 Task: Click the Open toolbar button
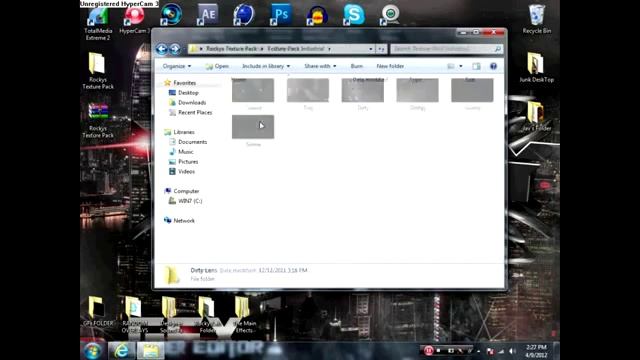coord(217,66)
